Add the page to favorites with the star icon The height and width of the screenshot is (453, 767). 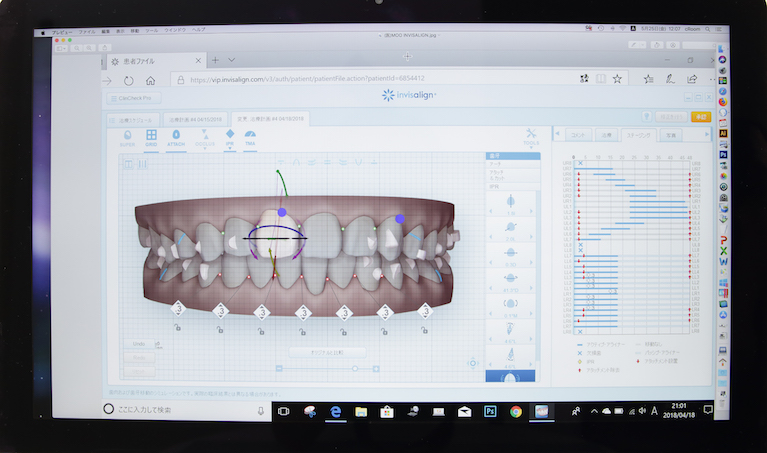coord(617,79)
